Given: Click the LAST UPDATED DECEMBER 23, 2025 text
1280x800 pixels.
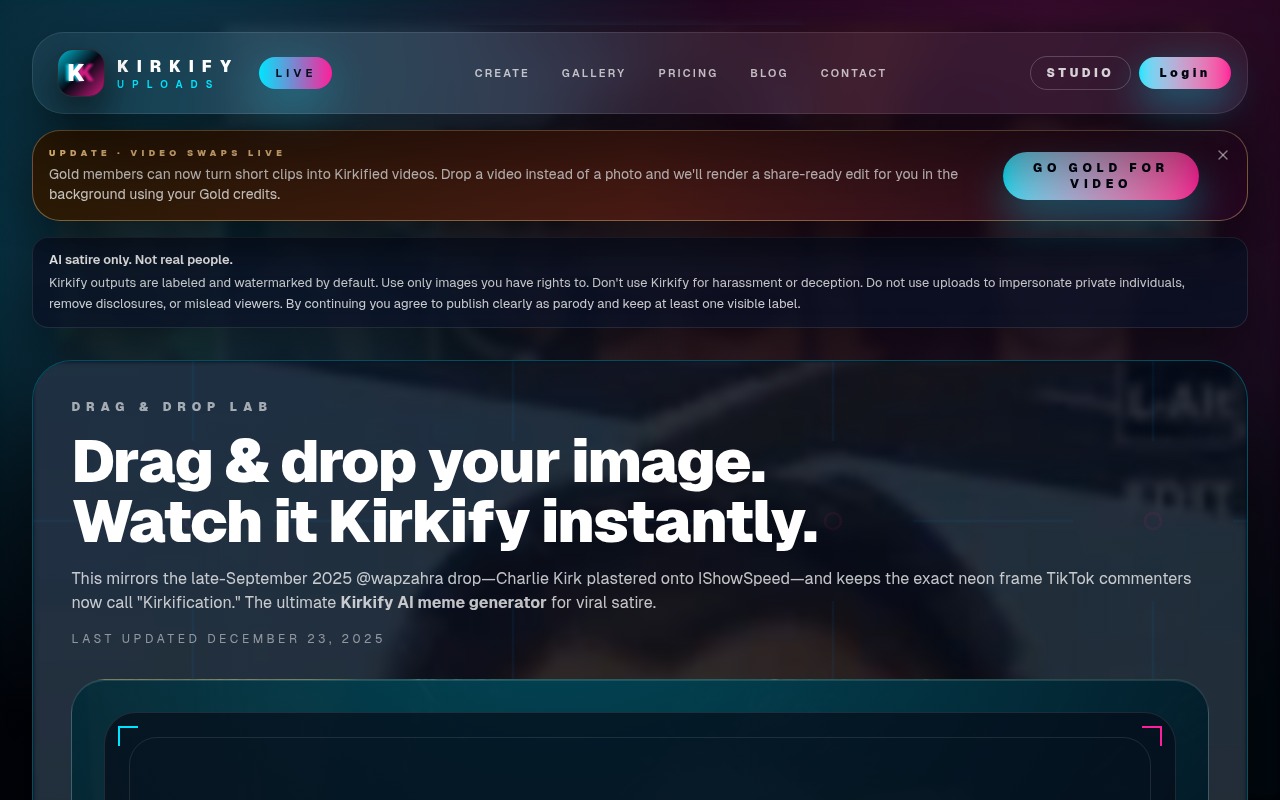Looking at the screenshot, I should [228, 638].
